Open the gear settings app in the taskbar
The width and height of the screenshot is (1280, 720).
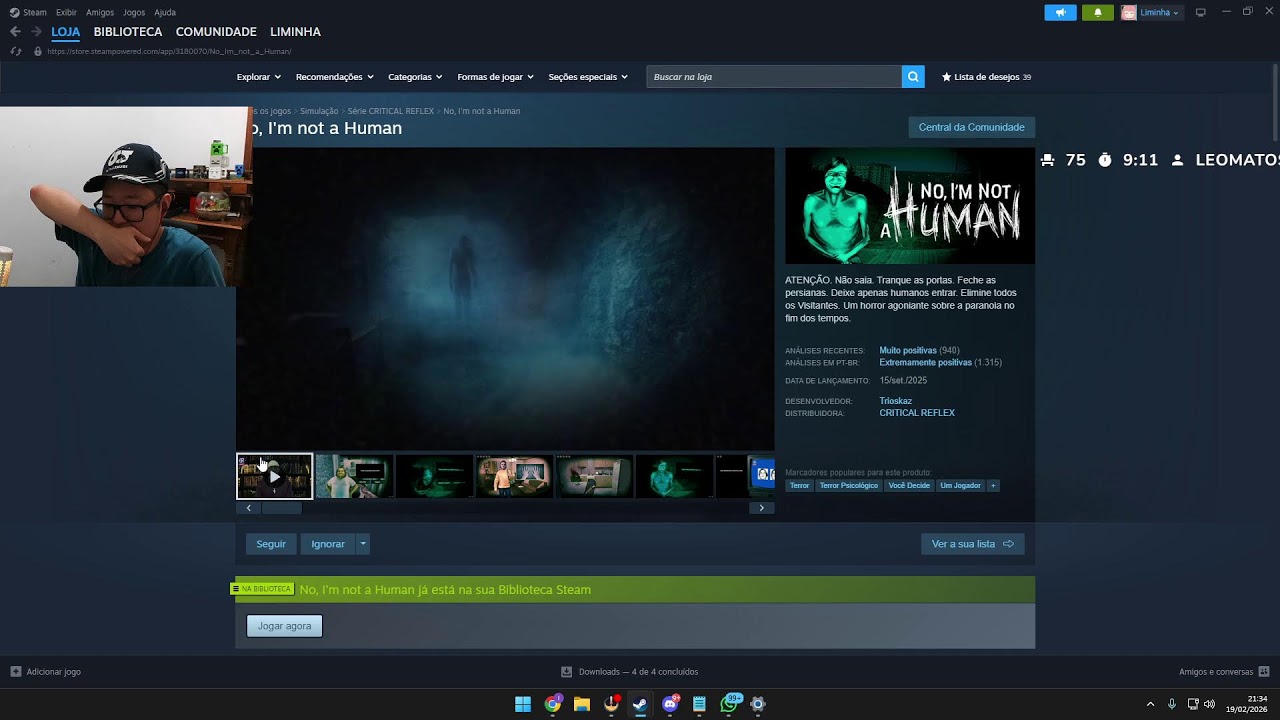tap(758, 704)
